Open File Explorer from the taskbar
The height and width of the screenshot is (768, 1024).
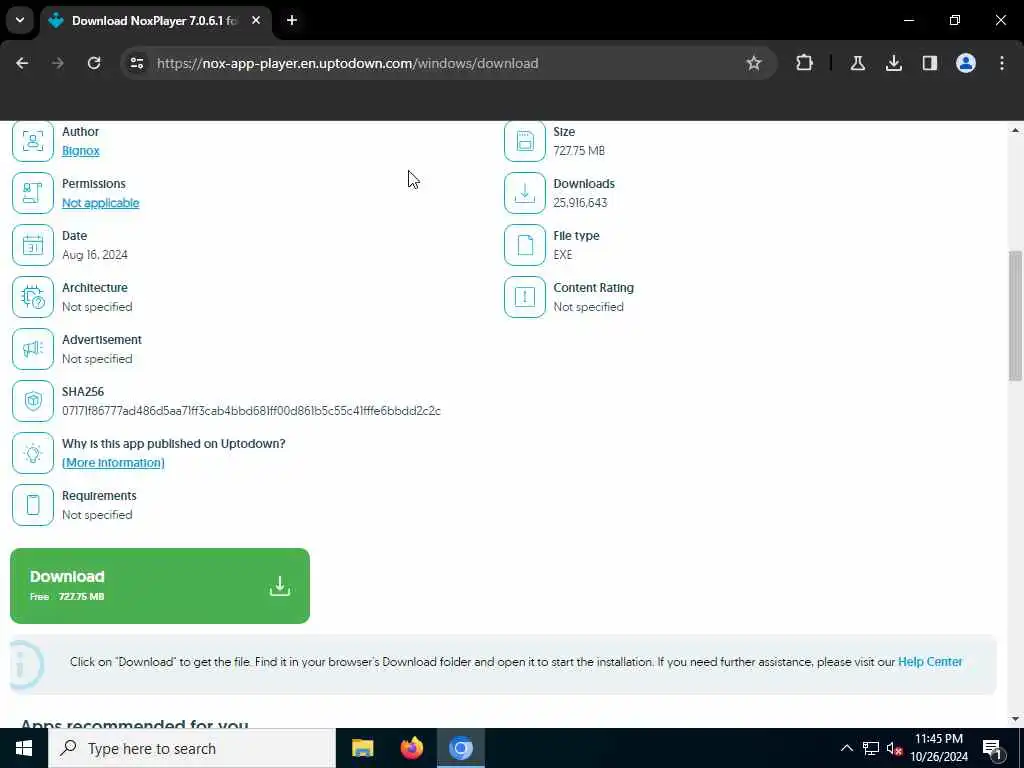point(362,748)
